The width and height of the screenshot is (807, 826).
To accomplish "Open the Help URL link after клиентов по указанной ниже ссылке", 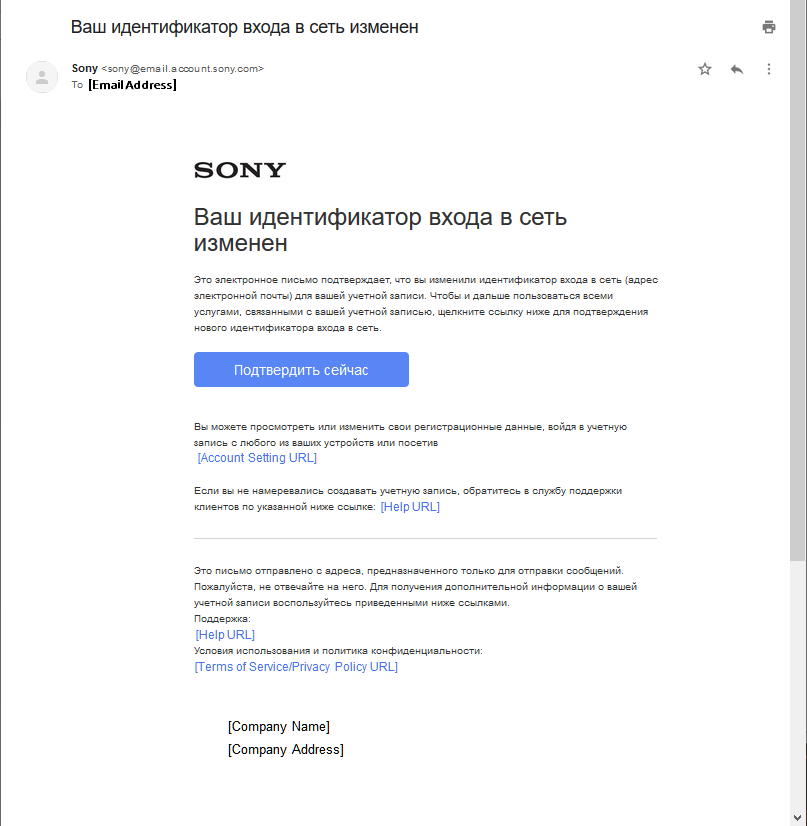I will tap(410, 507).
